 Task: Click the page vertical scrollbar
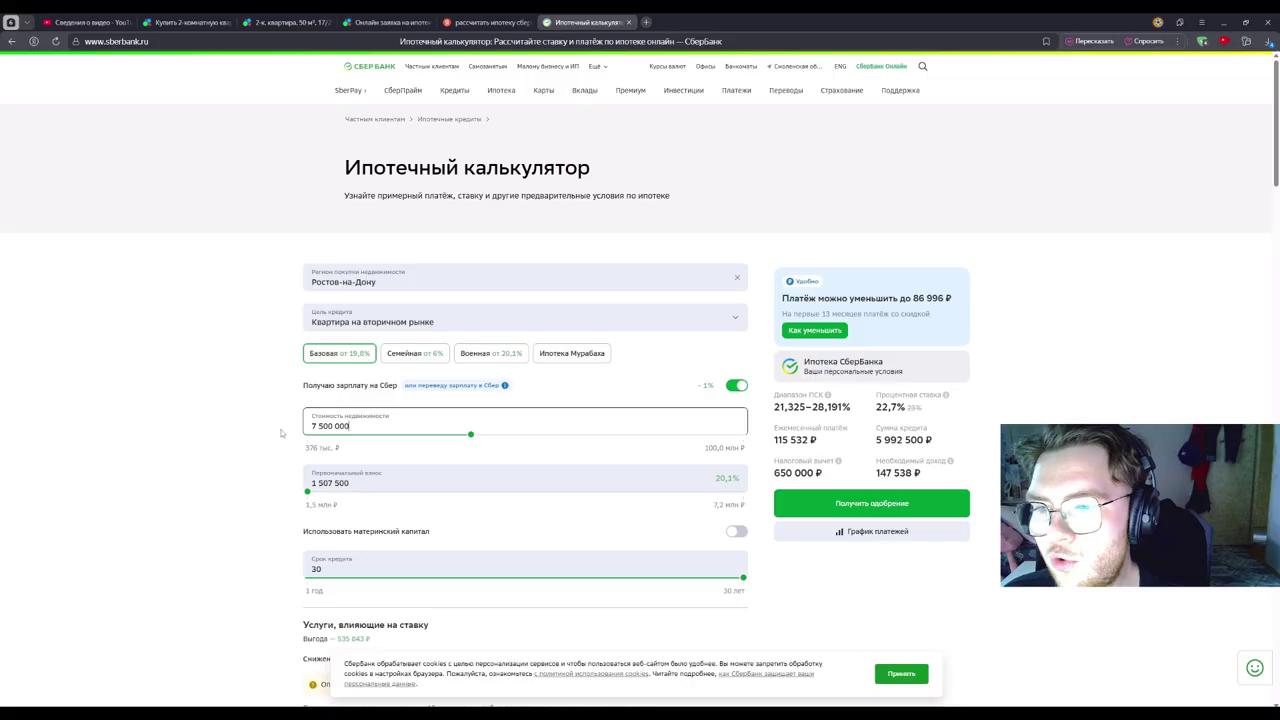(x=1276, y=123)
